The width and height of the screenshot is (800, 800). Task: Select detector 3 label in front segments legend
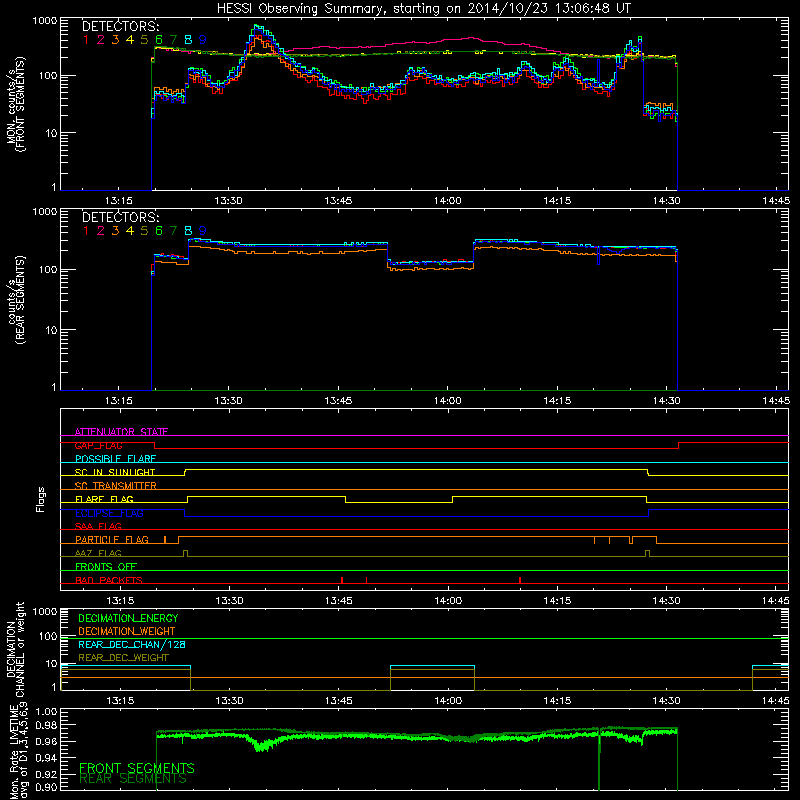115,40
